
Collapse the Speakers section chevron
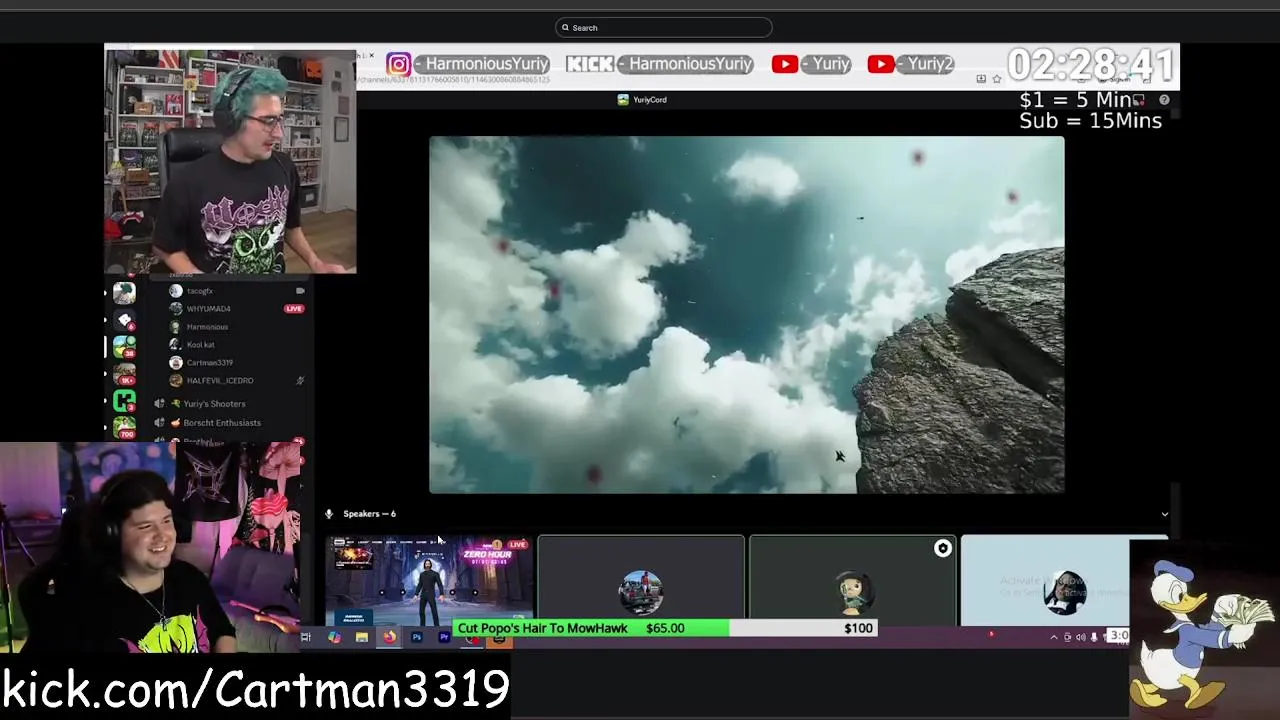(x=1164, y=514)
